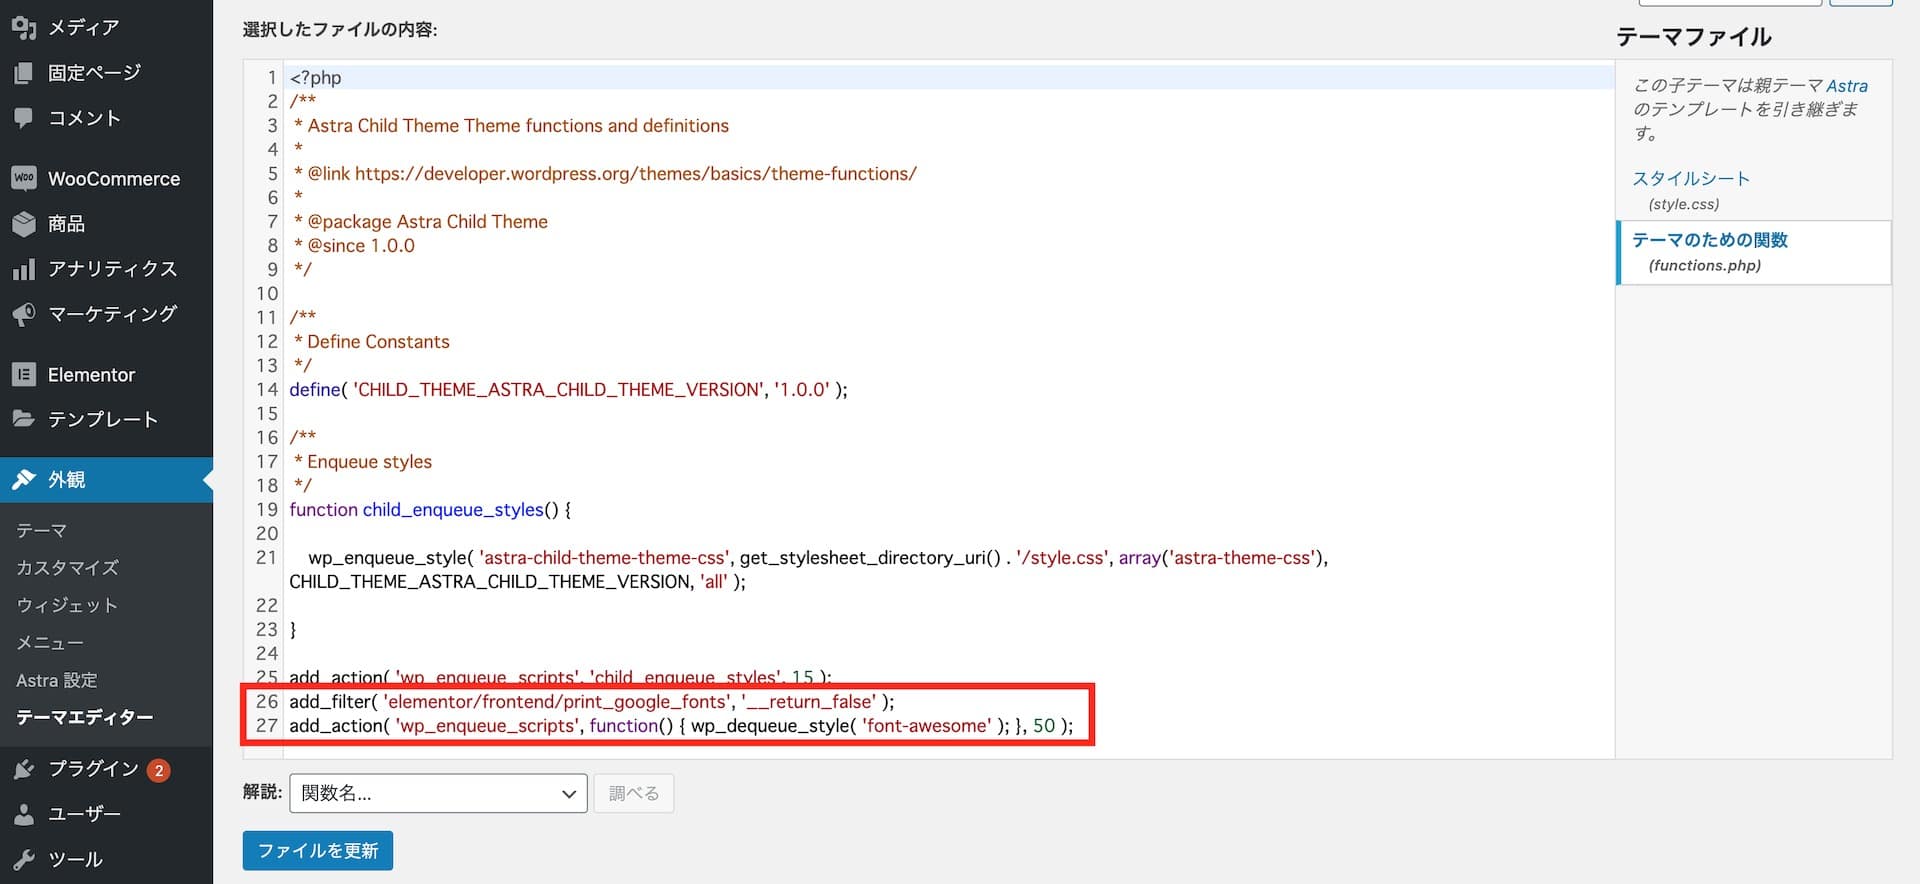
Task: Click the marketing megaphone icon
Action: pyautogui.click(x=24, y=315)
